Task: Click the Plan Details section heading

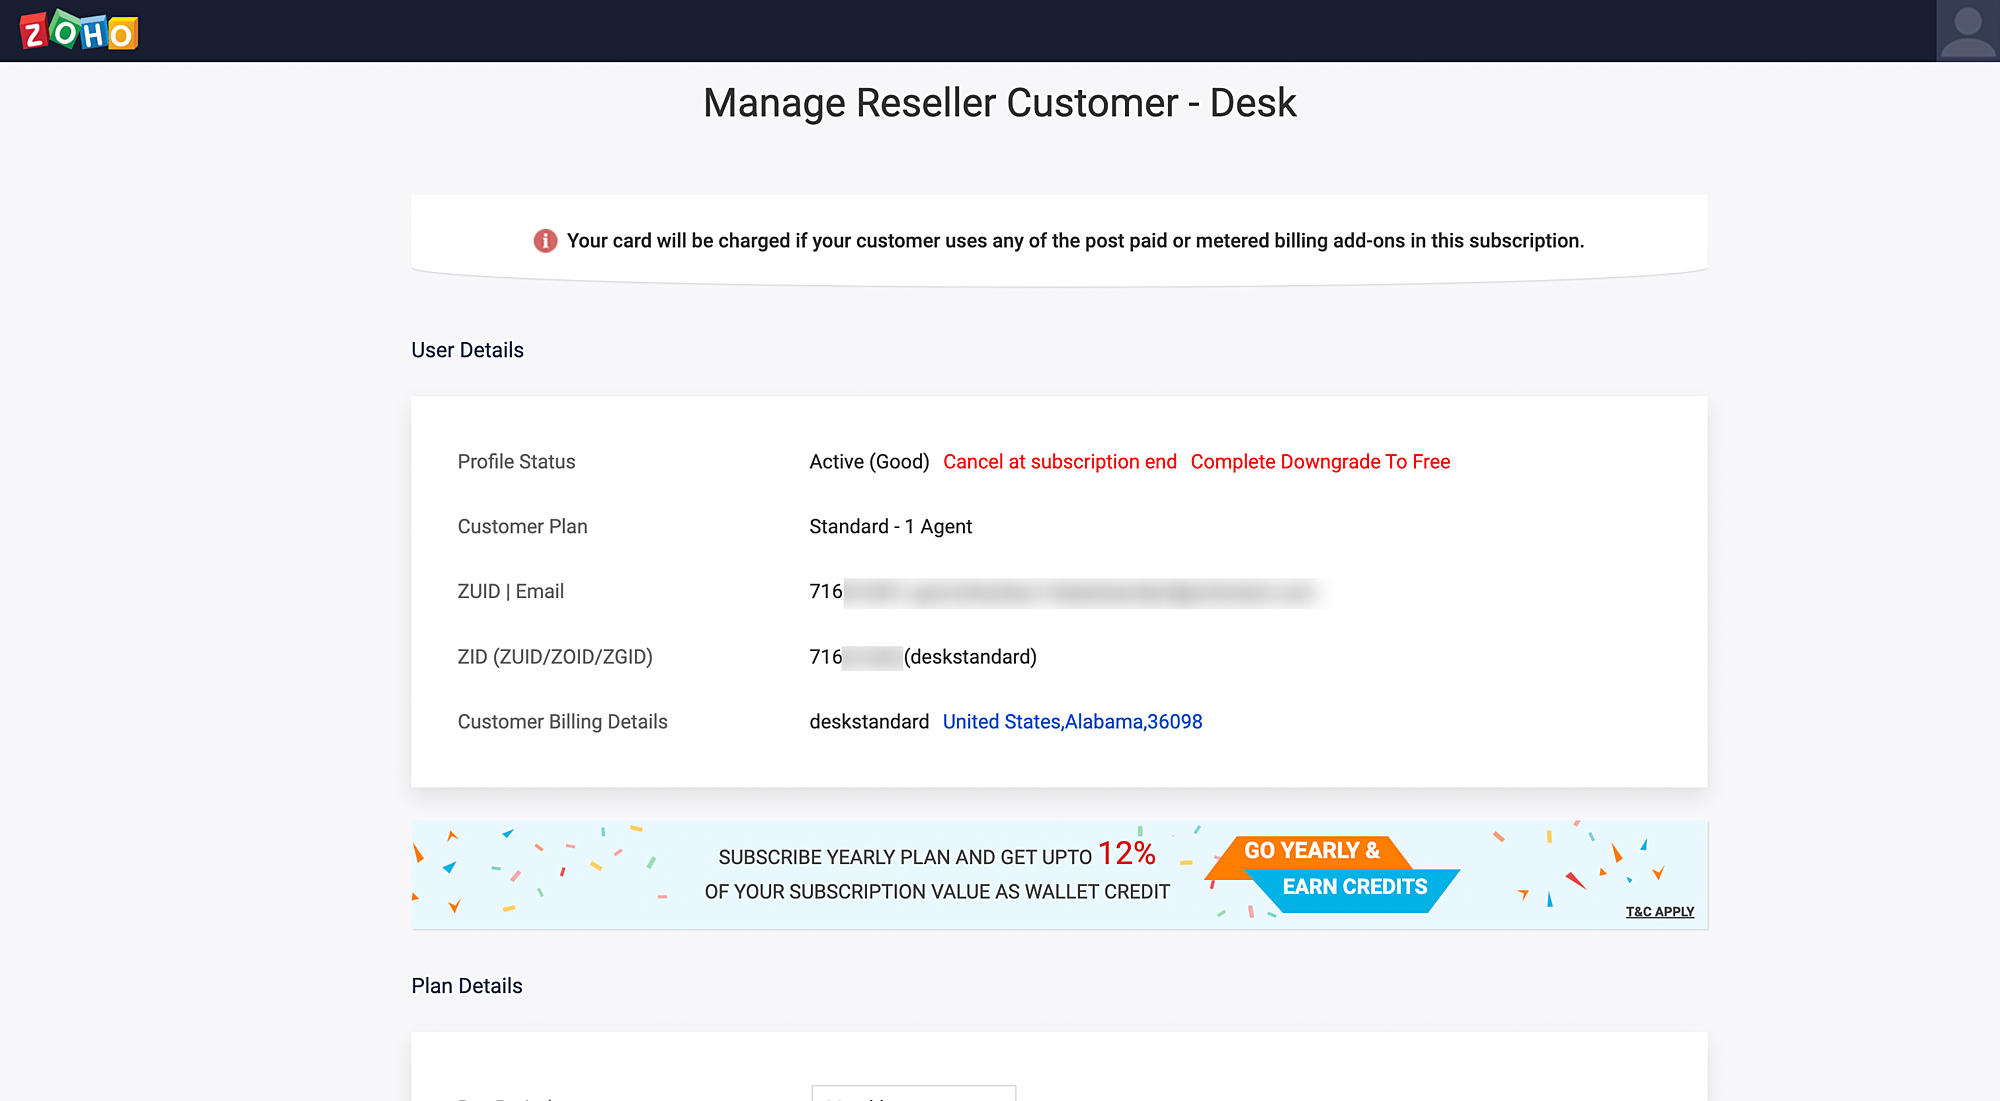Action: coord(466,986)
